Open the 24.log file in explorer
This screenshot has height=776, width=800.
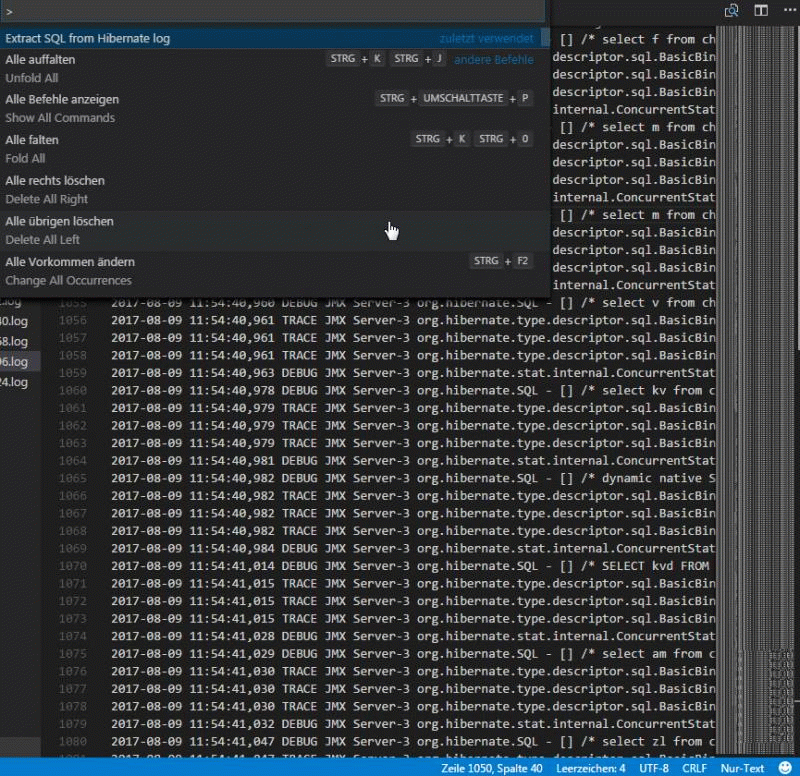point(14,382)
